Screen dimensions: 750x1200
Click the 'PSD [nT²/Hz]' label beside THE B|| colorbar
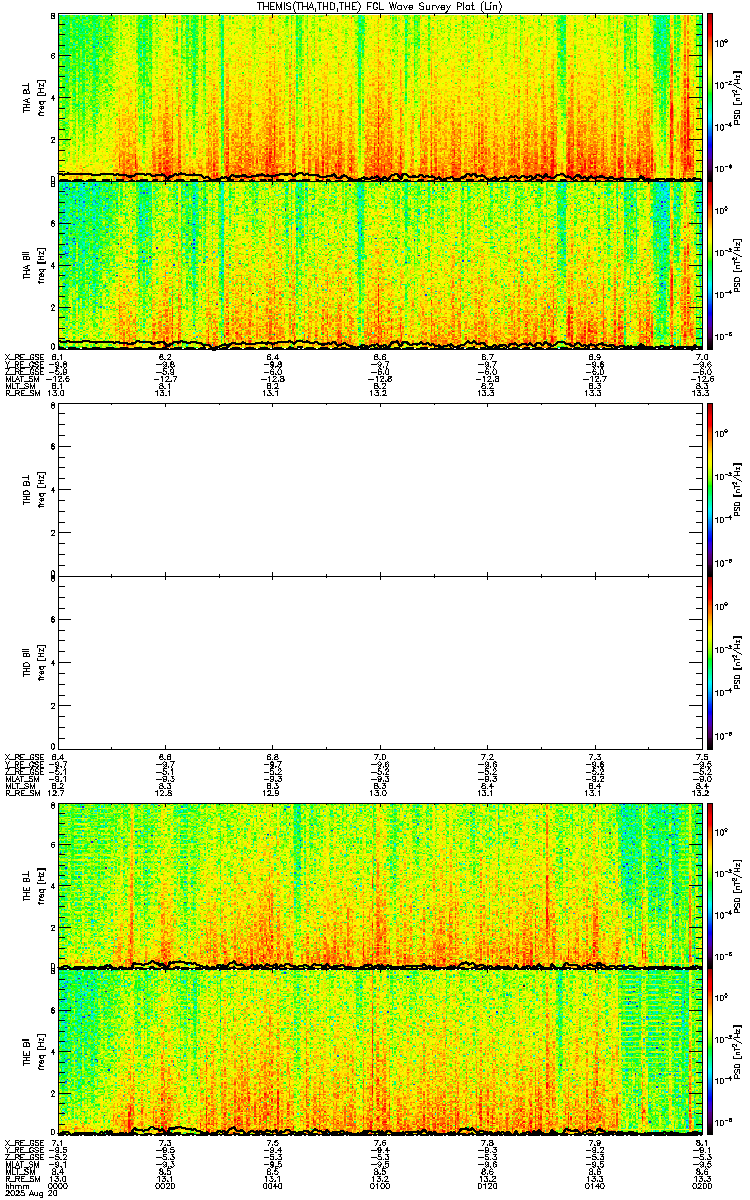738,1053
